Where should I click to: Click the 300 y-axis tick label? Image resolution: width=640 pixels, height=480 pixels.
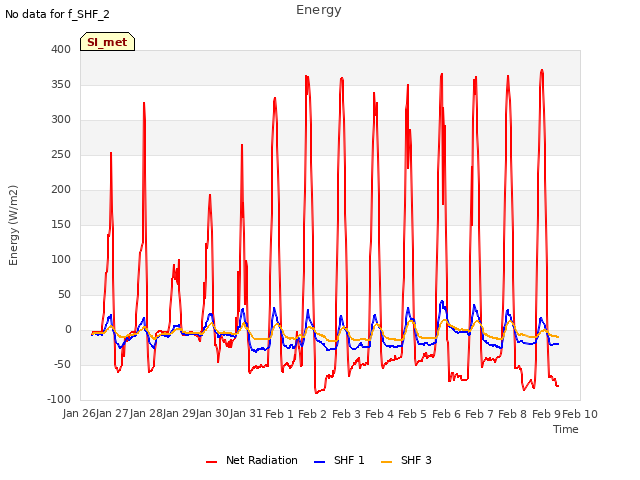tap(61, 120)
